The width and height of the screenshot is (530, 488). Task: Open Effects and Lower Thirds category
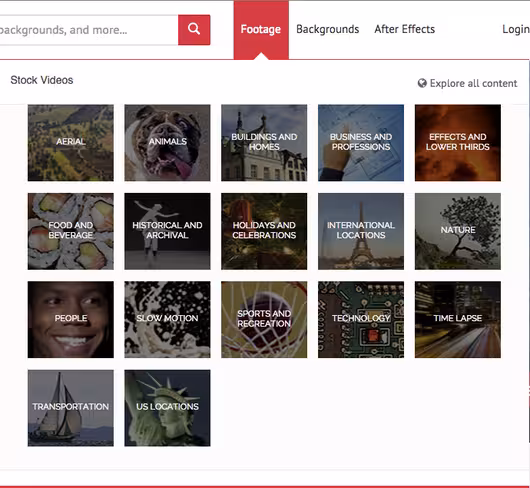tap(458, 143)
